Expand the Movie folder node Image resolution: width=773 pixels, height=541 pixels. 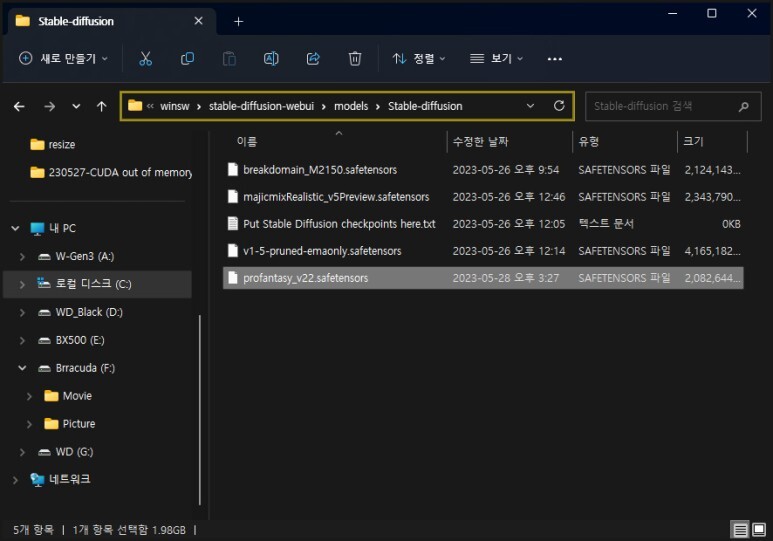(29, 396)
